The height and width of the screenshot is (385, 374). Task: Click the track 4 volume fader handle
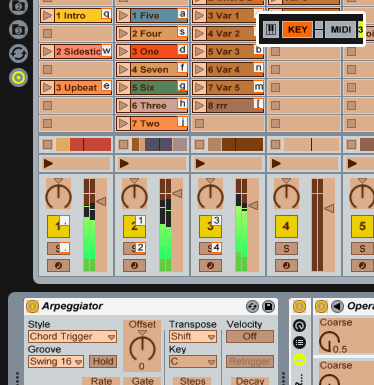[329, 209]
